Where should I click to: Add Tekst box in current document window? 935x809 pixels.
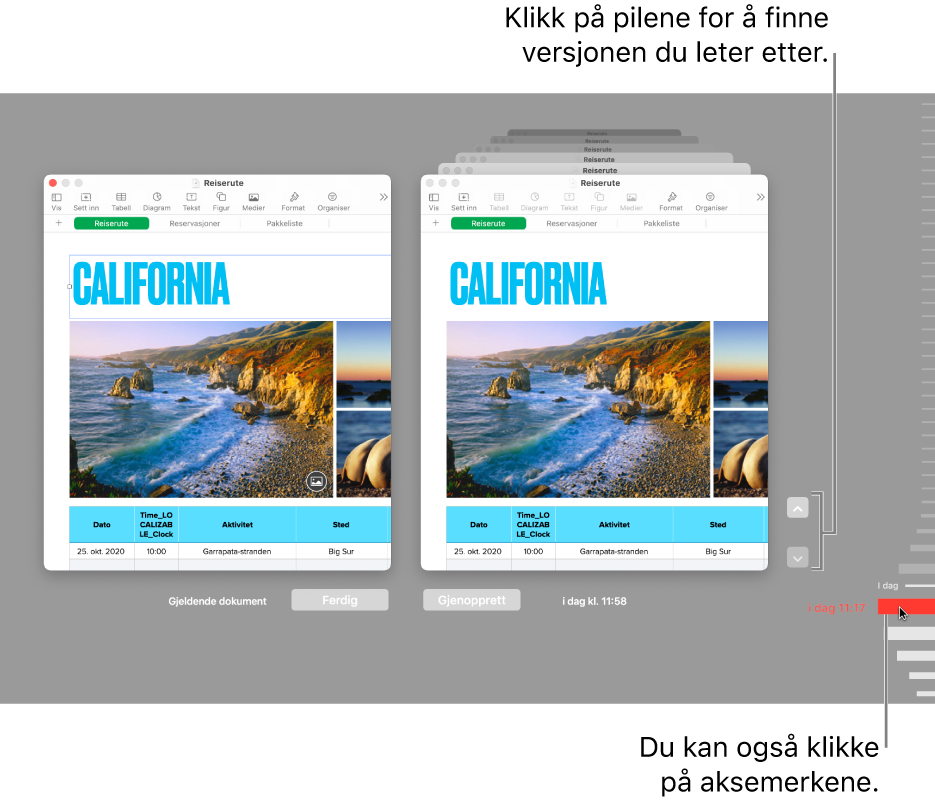[191, 202]
